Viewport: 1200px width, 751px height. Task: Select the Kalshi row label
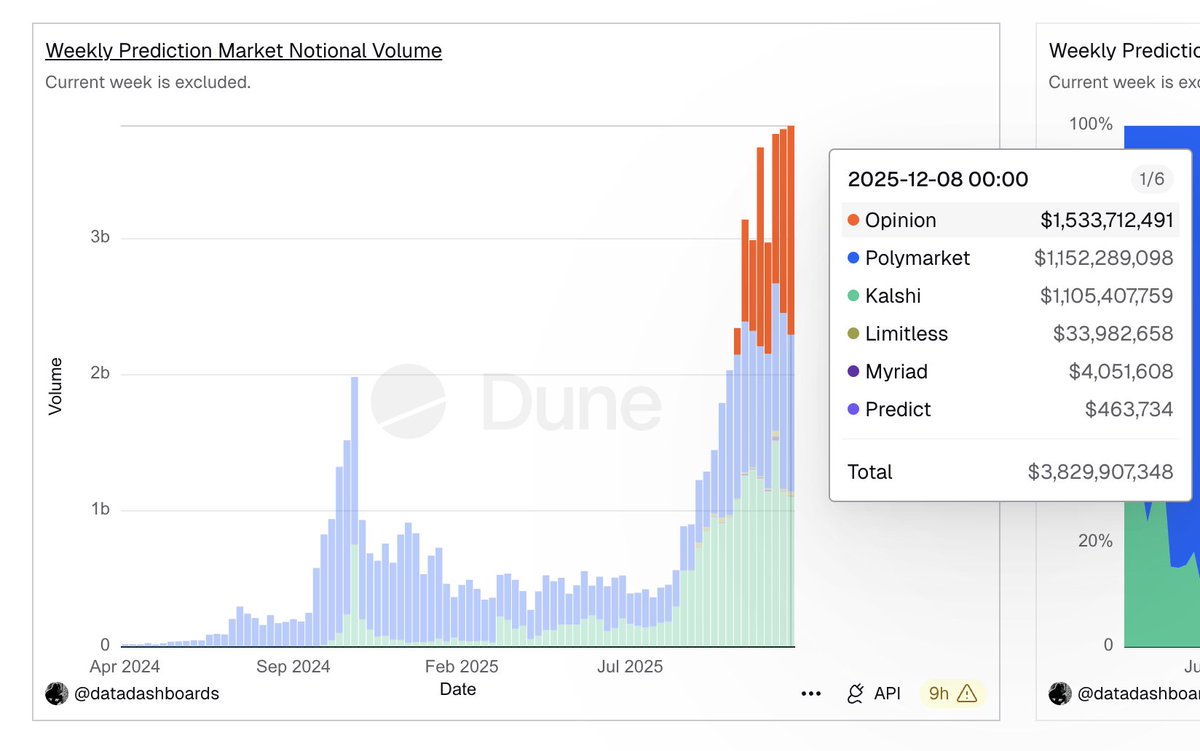click(893, 296)
